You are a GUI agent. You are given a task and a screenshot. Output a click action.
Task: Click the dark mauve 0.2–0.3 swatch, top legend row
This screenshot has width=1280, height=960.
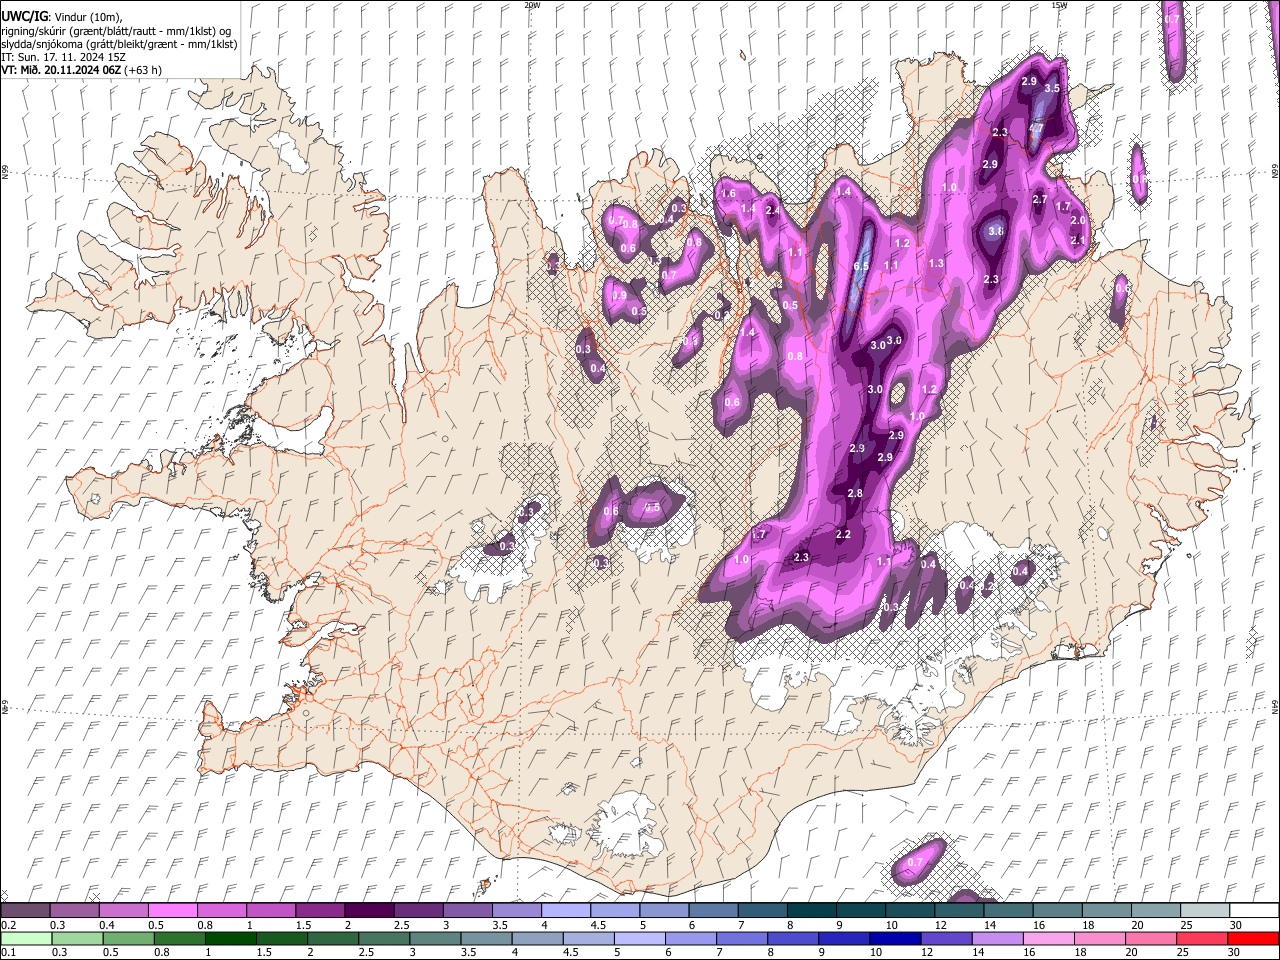[25, 911]
